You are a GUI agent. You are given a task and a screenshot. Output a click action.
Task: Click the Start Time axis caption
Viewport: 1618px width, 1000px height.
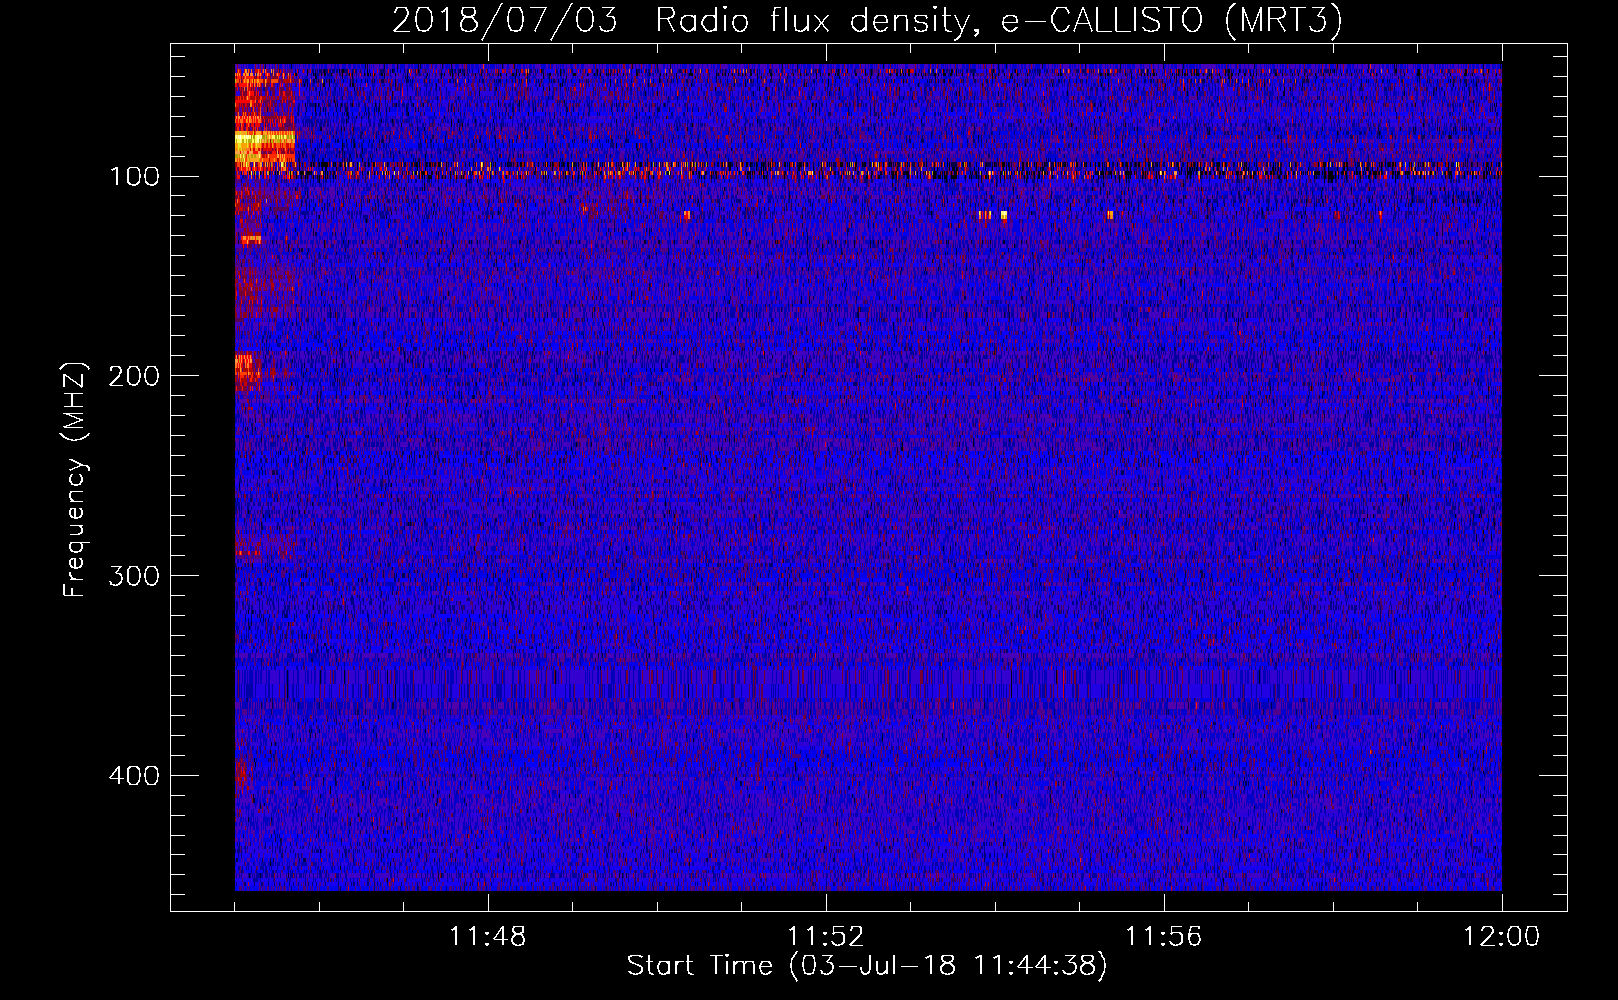pos(867,966)
